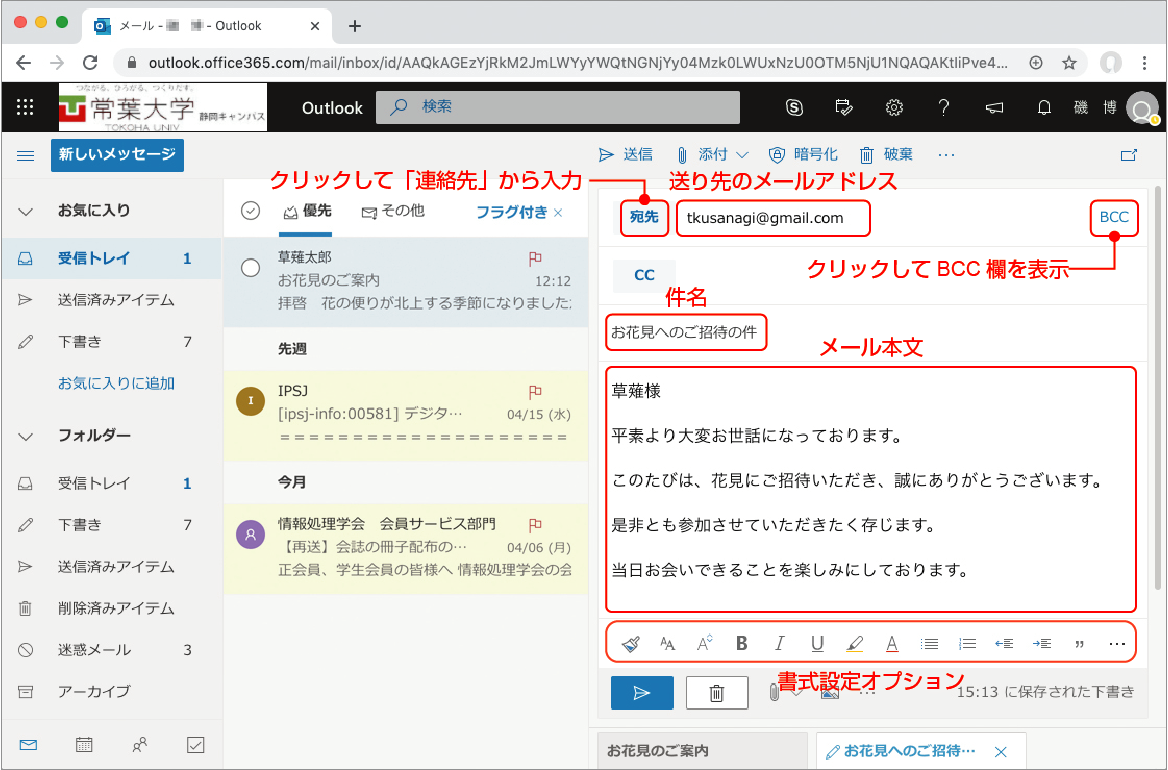Switch to the その他 inbox tab
Image resolution: width=1168 pixels, height=770 pixels.
tap(393, 211)
